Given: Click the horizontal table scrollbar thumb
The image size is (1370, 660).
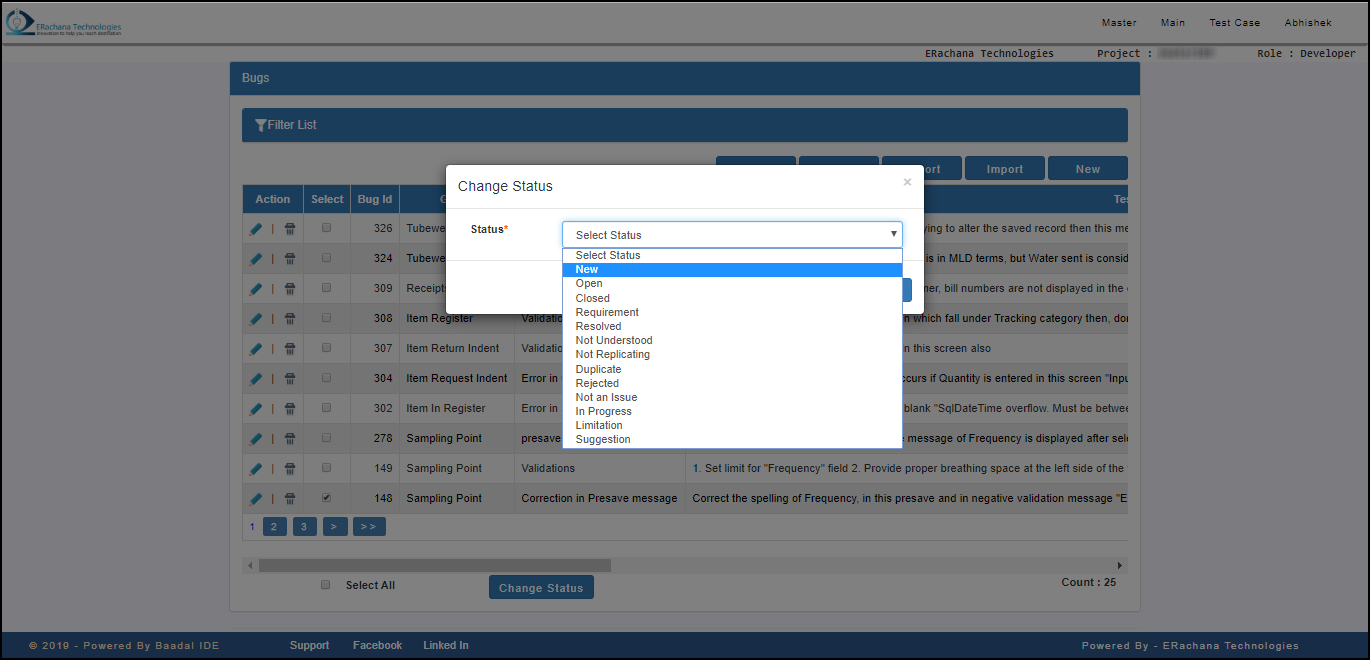Looking at the screenshot, I should (x=434, y=565).
